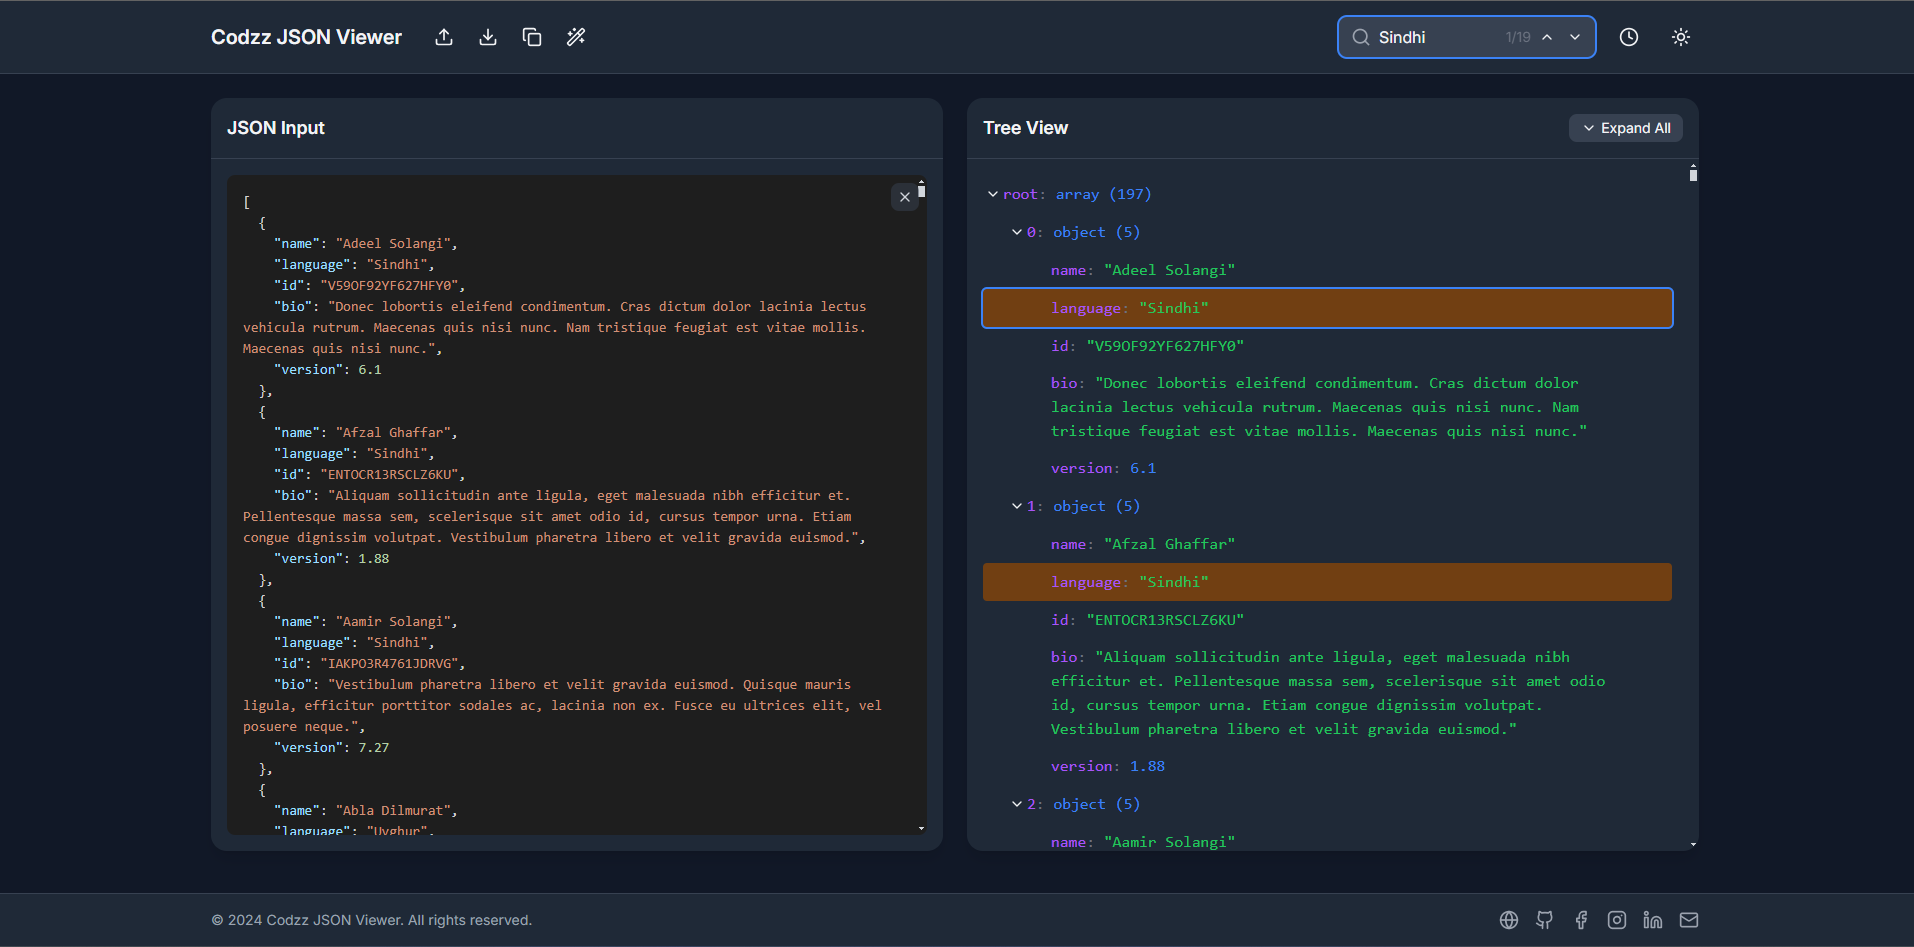Click the Tree View scrollbar thumb
This screenshot has height=947, width=1914.
pos(1693,174)
